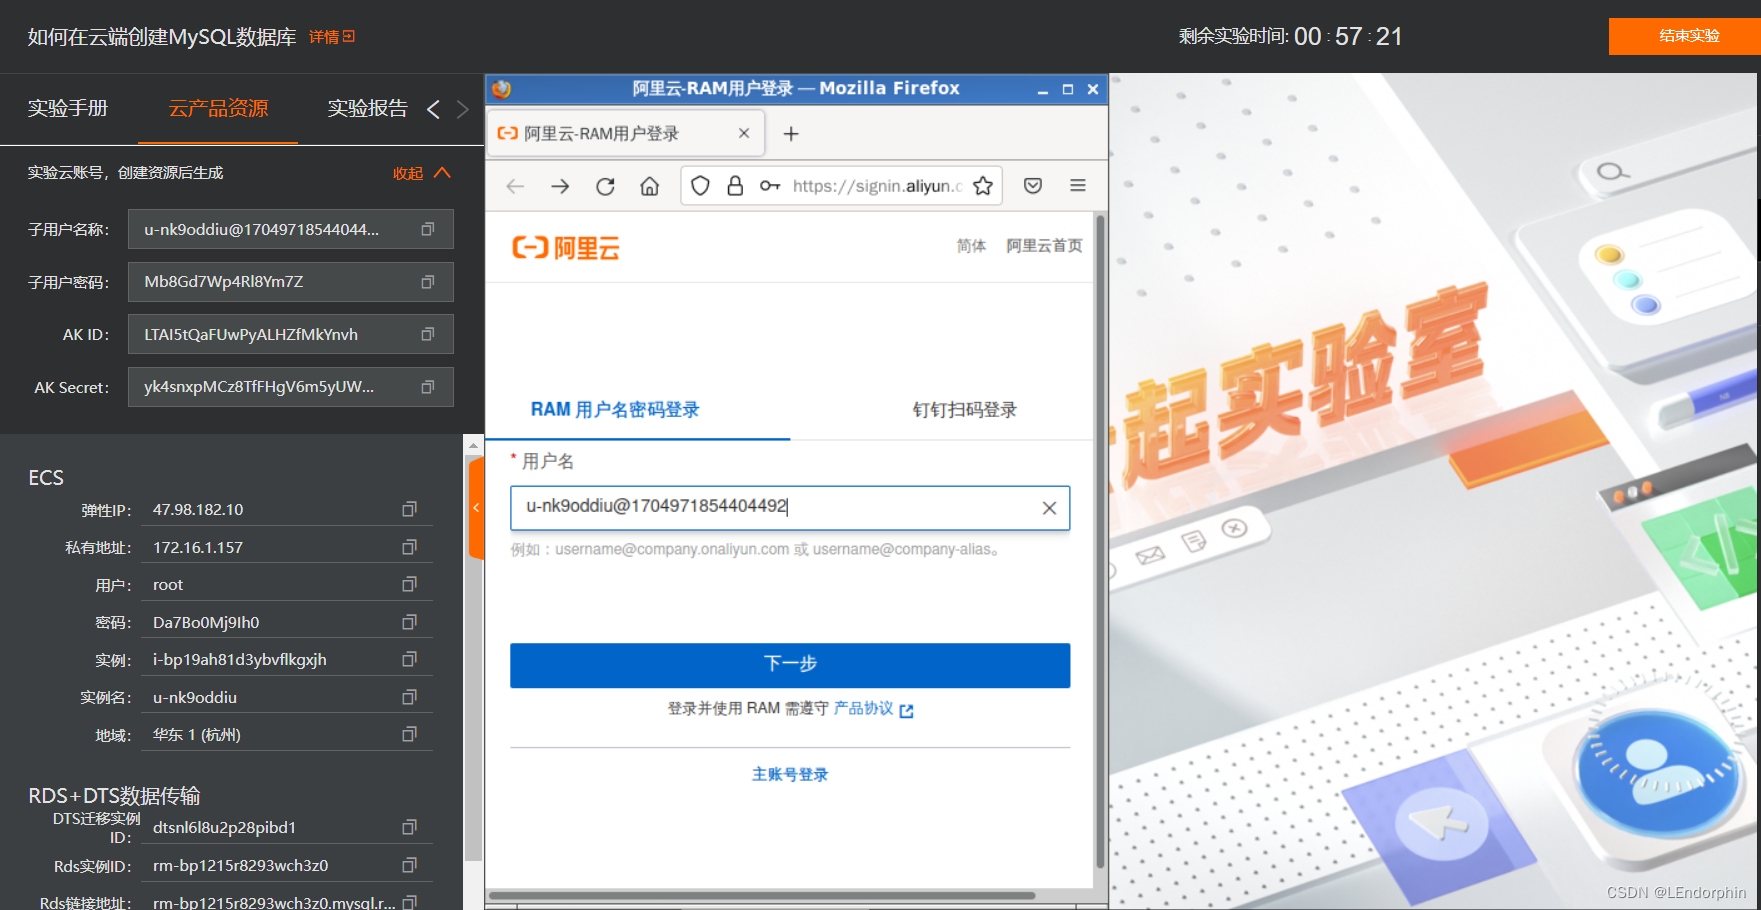
Task: Copy the ECS user root
Action: (x=409, y=584)
